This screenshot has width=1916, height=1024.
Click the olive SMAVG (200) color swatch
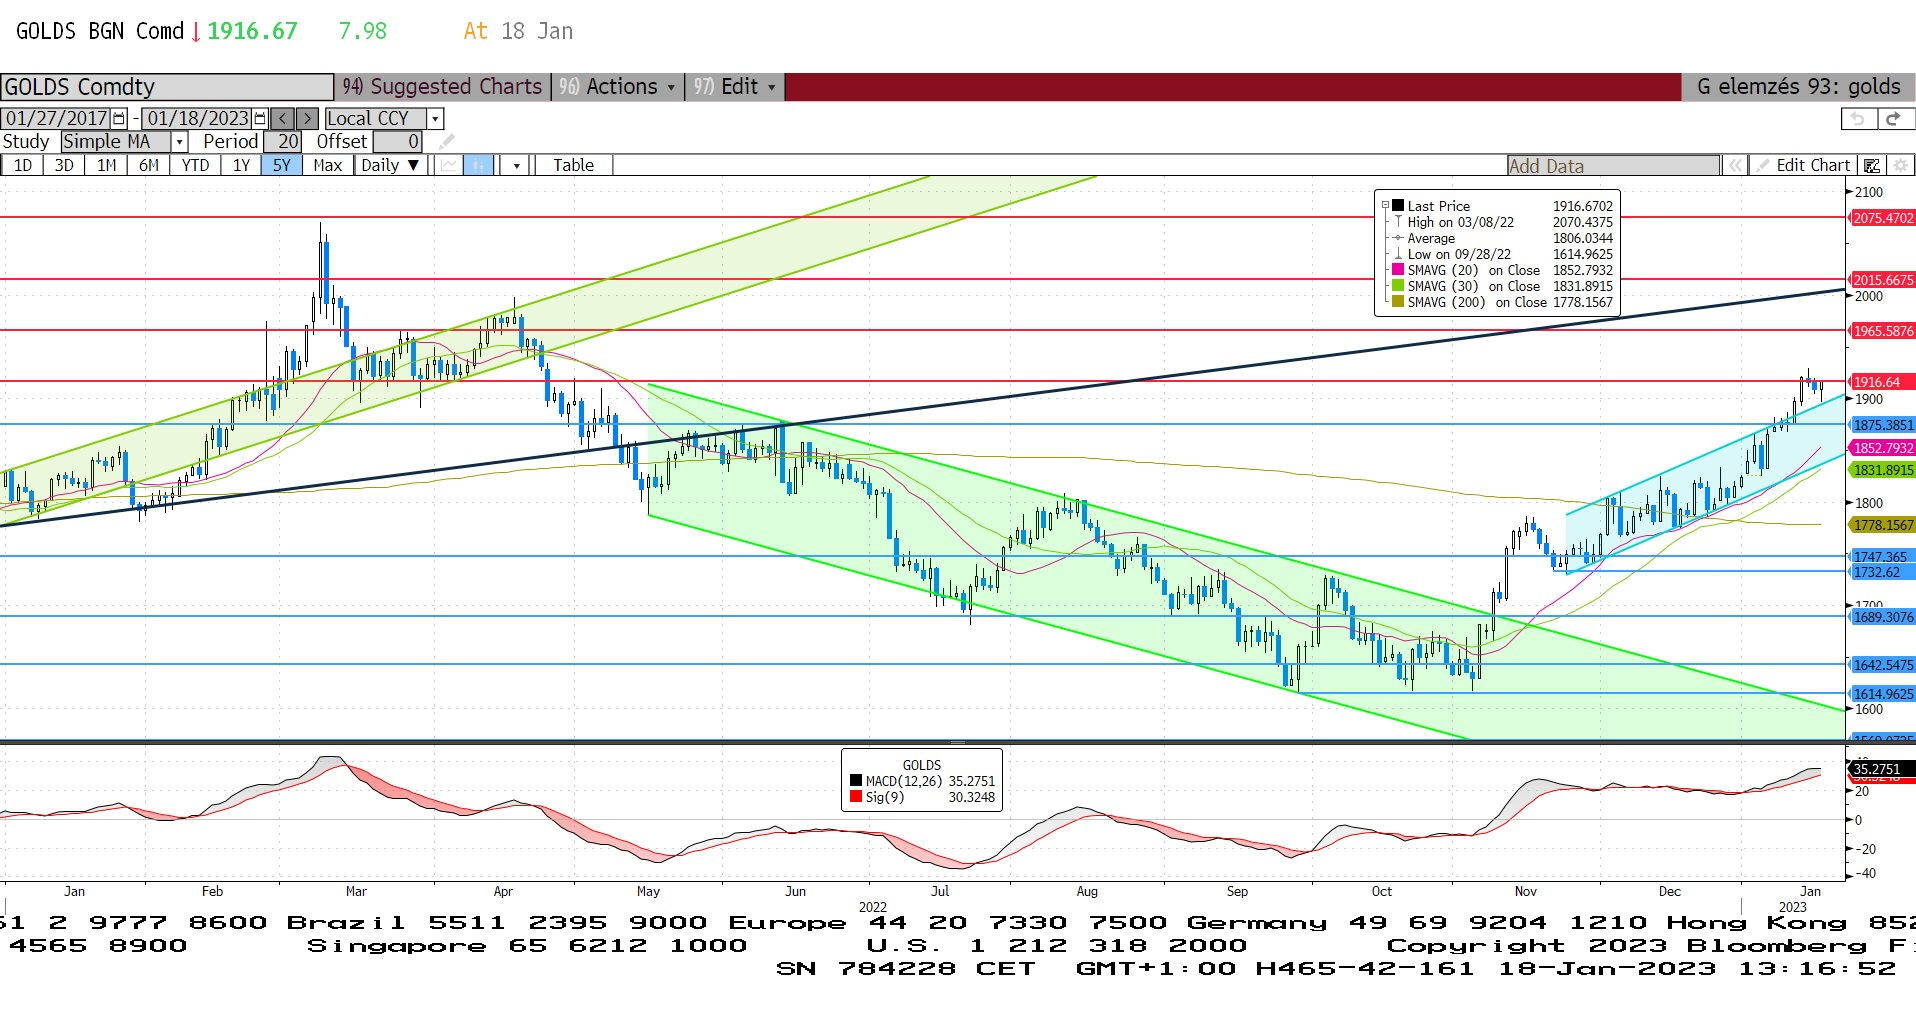[x=1398, y=302]
